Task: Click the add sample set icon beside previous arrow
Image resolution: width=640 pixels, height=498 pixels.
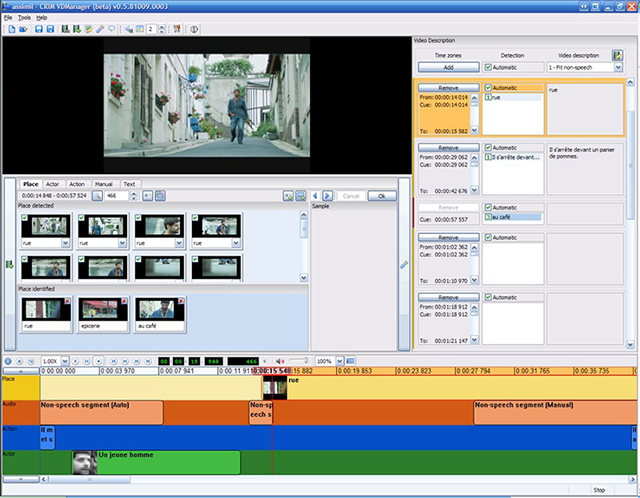Action: point(301,196)
